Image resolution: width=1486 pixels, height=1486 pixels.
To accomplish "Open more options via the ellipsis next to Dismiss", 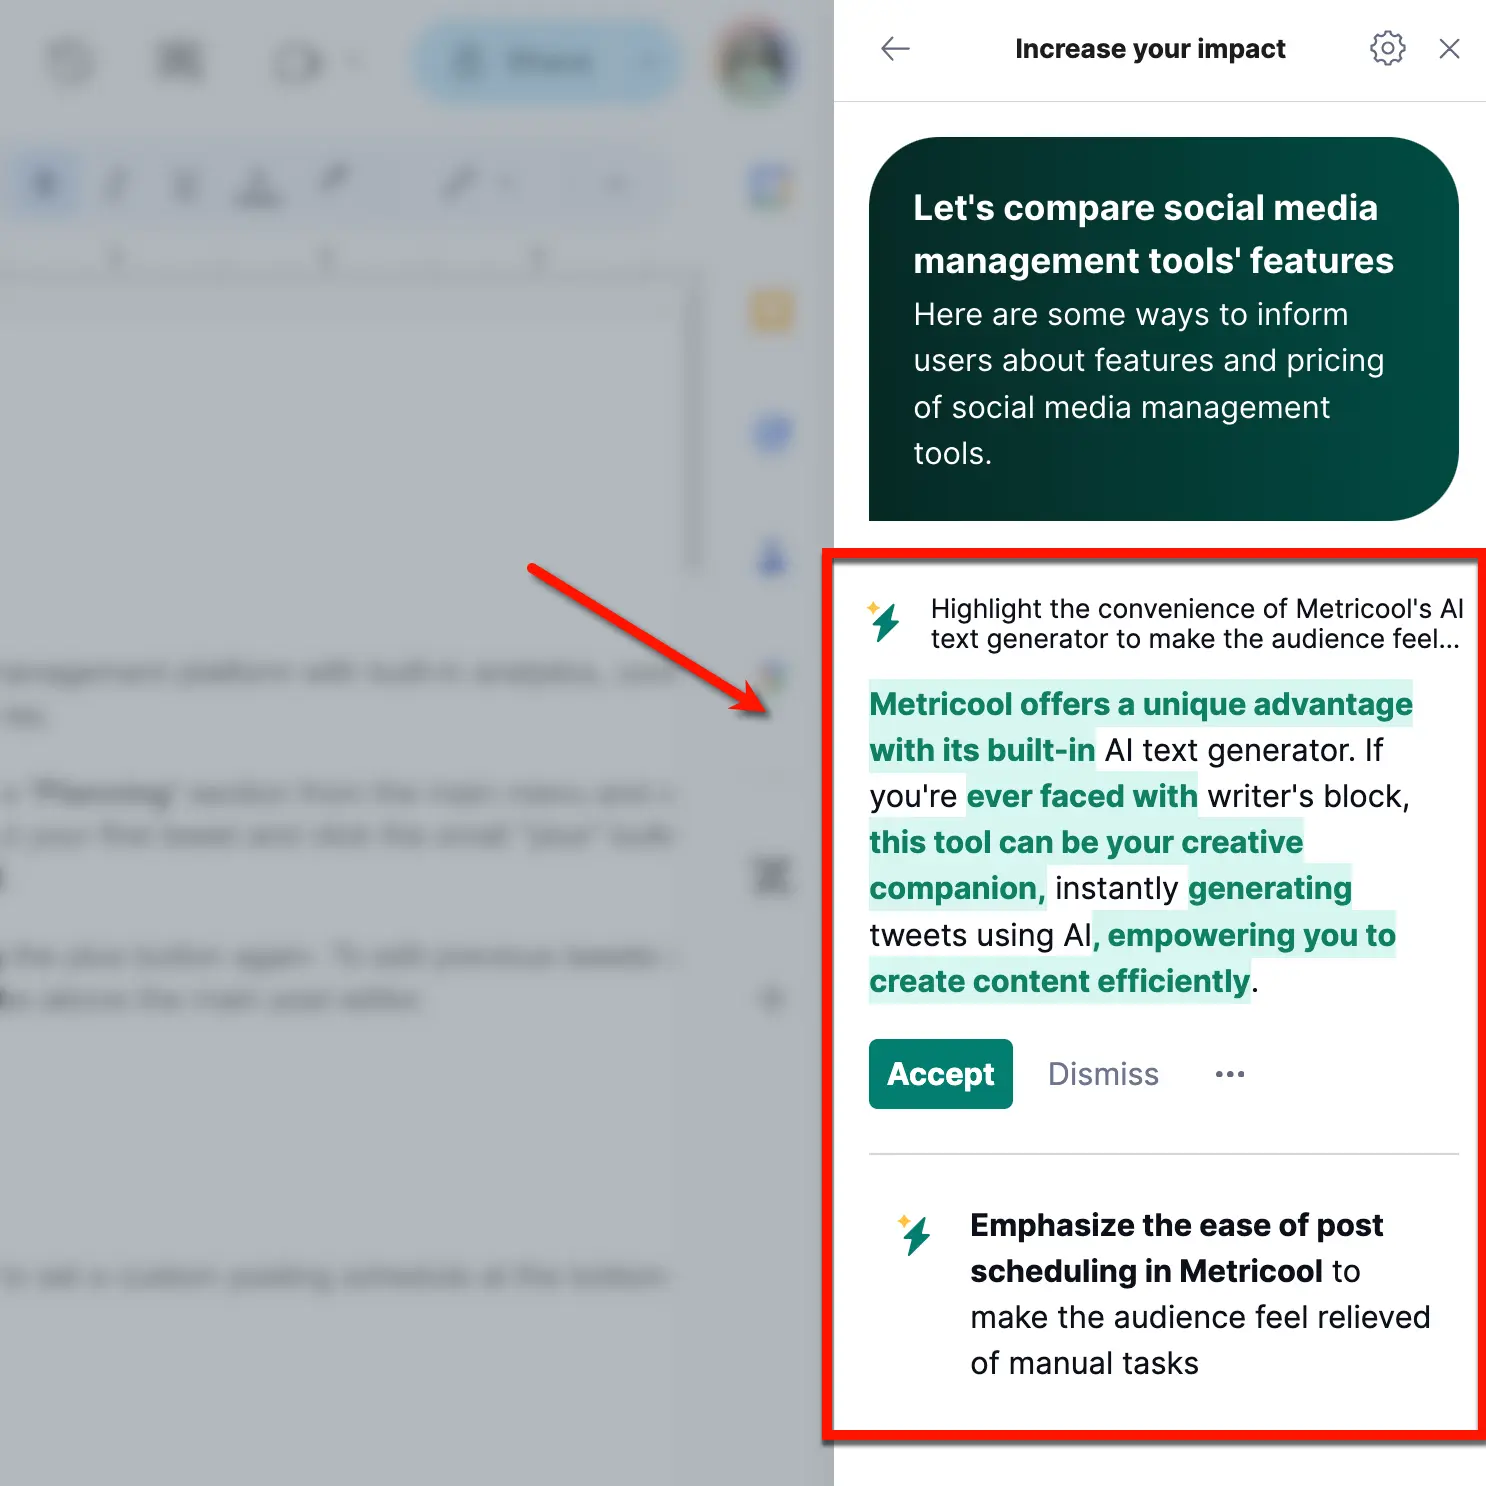I will click(1229, 1074).
